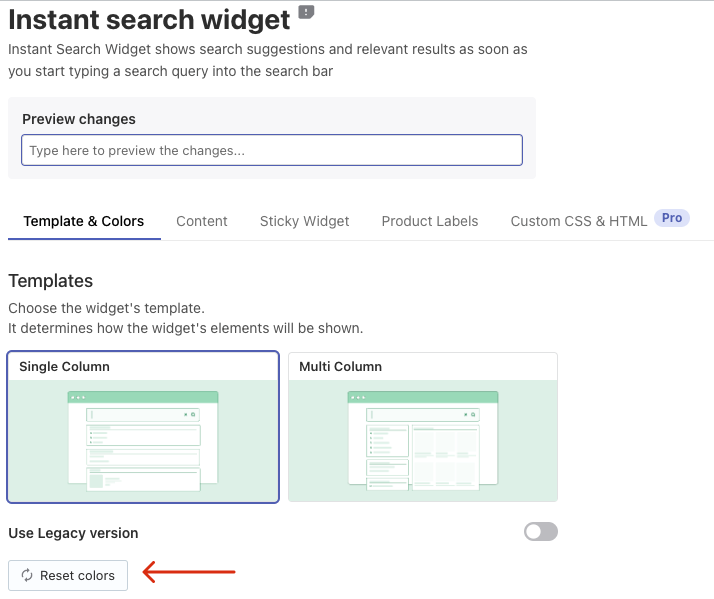The image size is (714, 599).
Task: Click the comment icon beside the page title
Action: coord(306,13)
